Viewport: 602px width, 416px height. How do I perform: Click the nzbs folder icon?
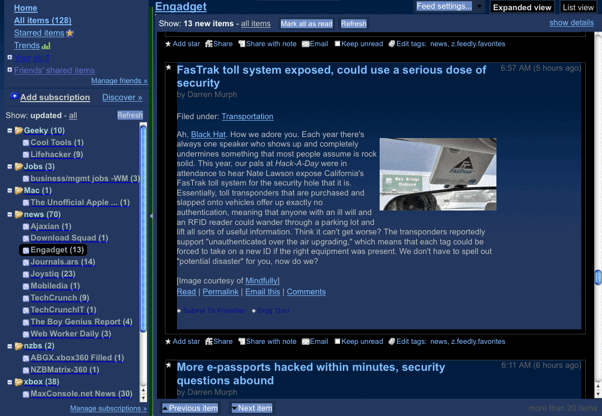point(19,346)
